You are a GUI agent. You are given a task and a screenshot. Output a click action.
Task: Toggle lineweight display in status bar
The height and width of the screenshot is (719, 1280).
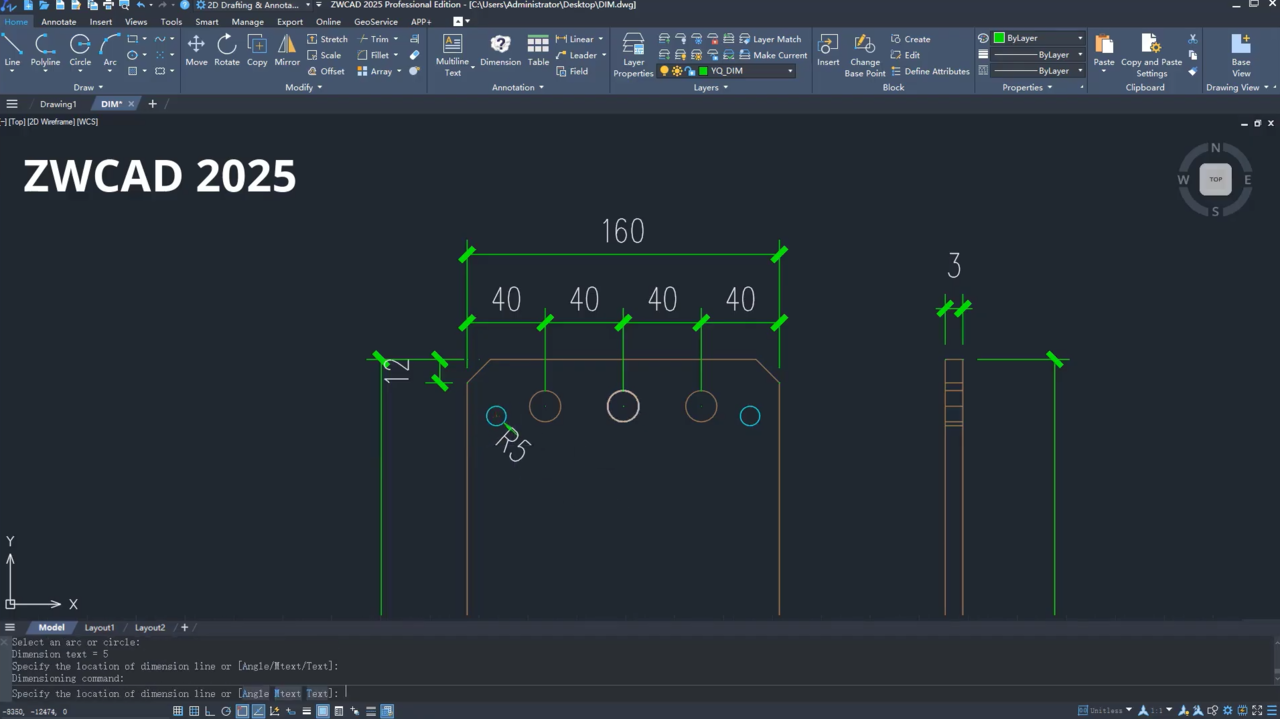pos(306,711)
